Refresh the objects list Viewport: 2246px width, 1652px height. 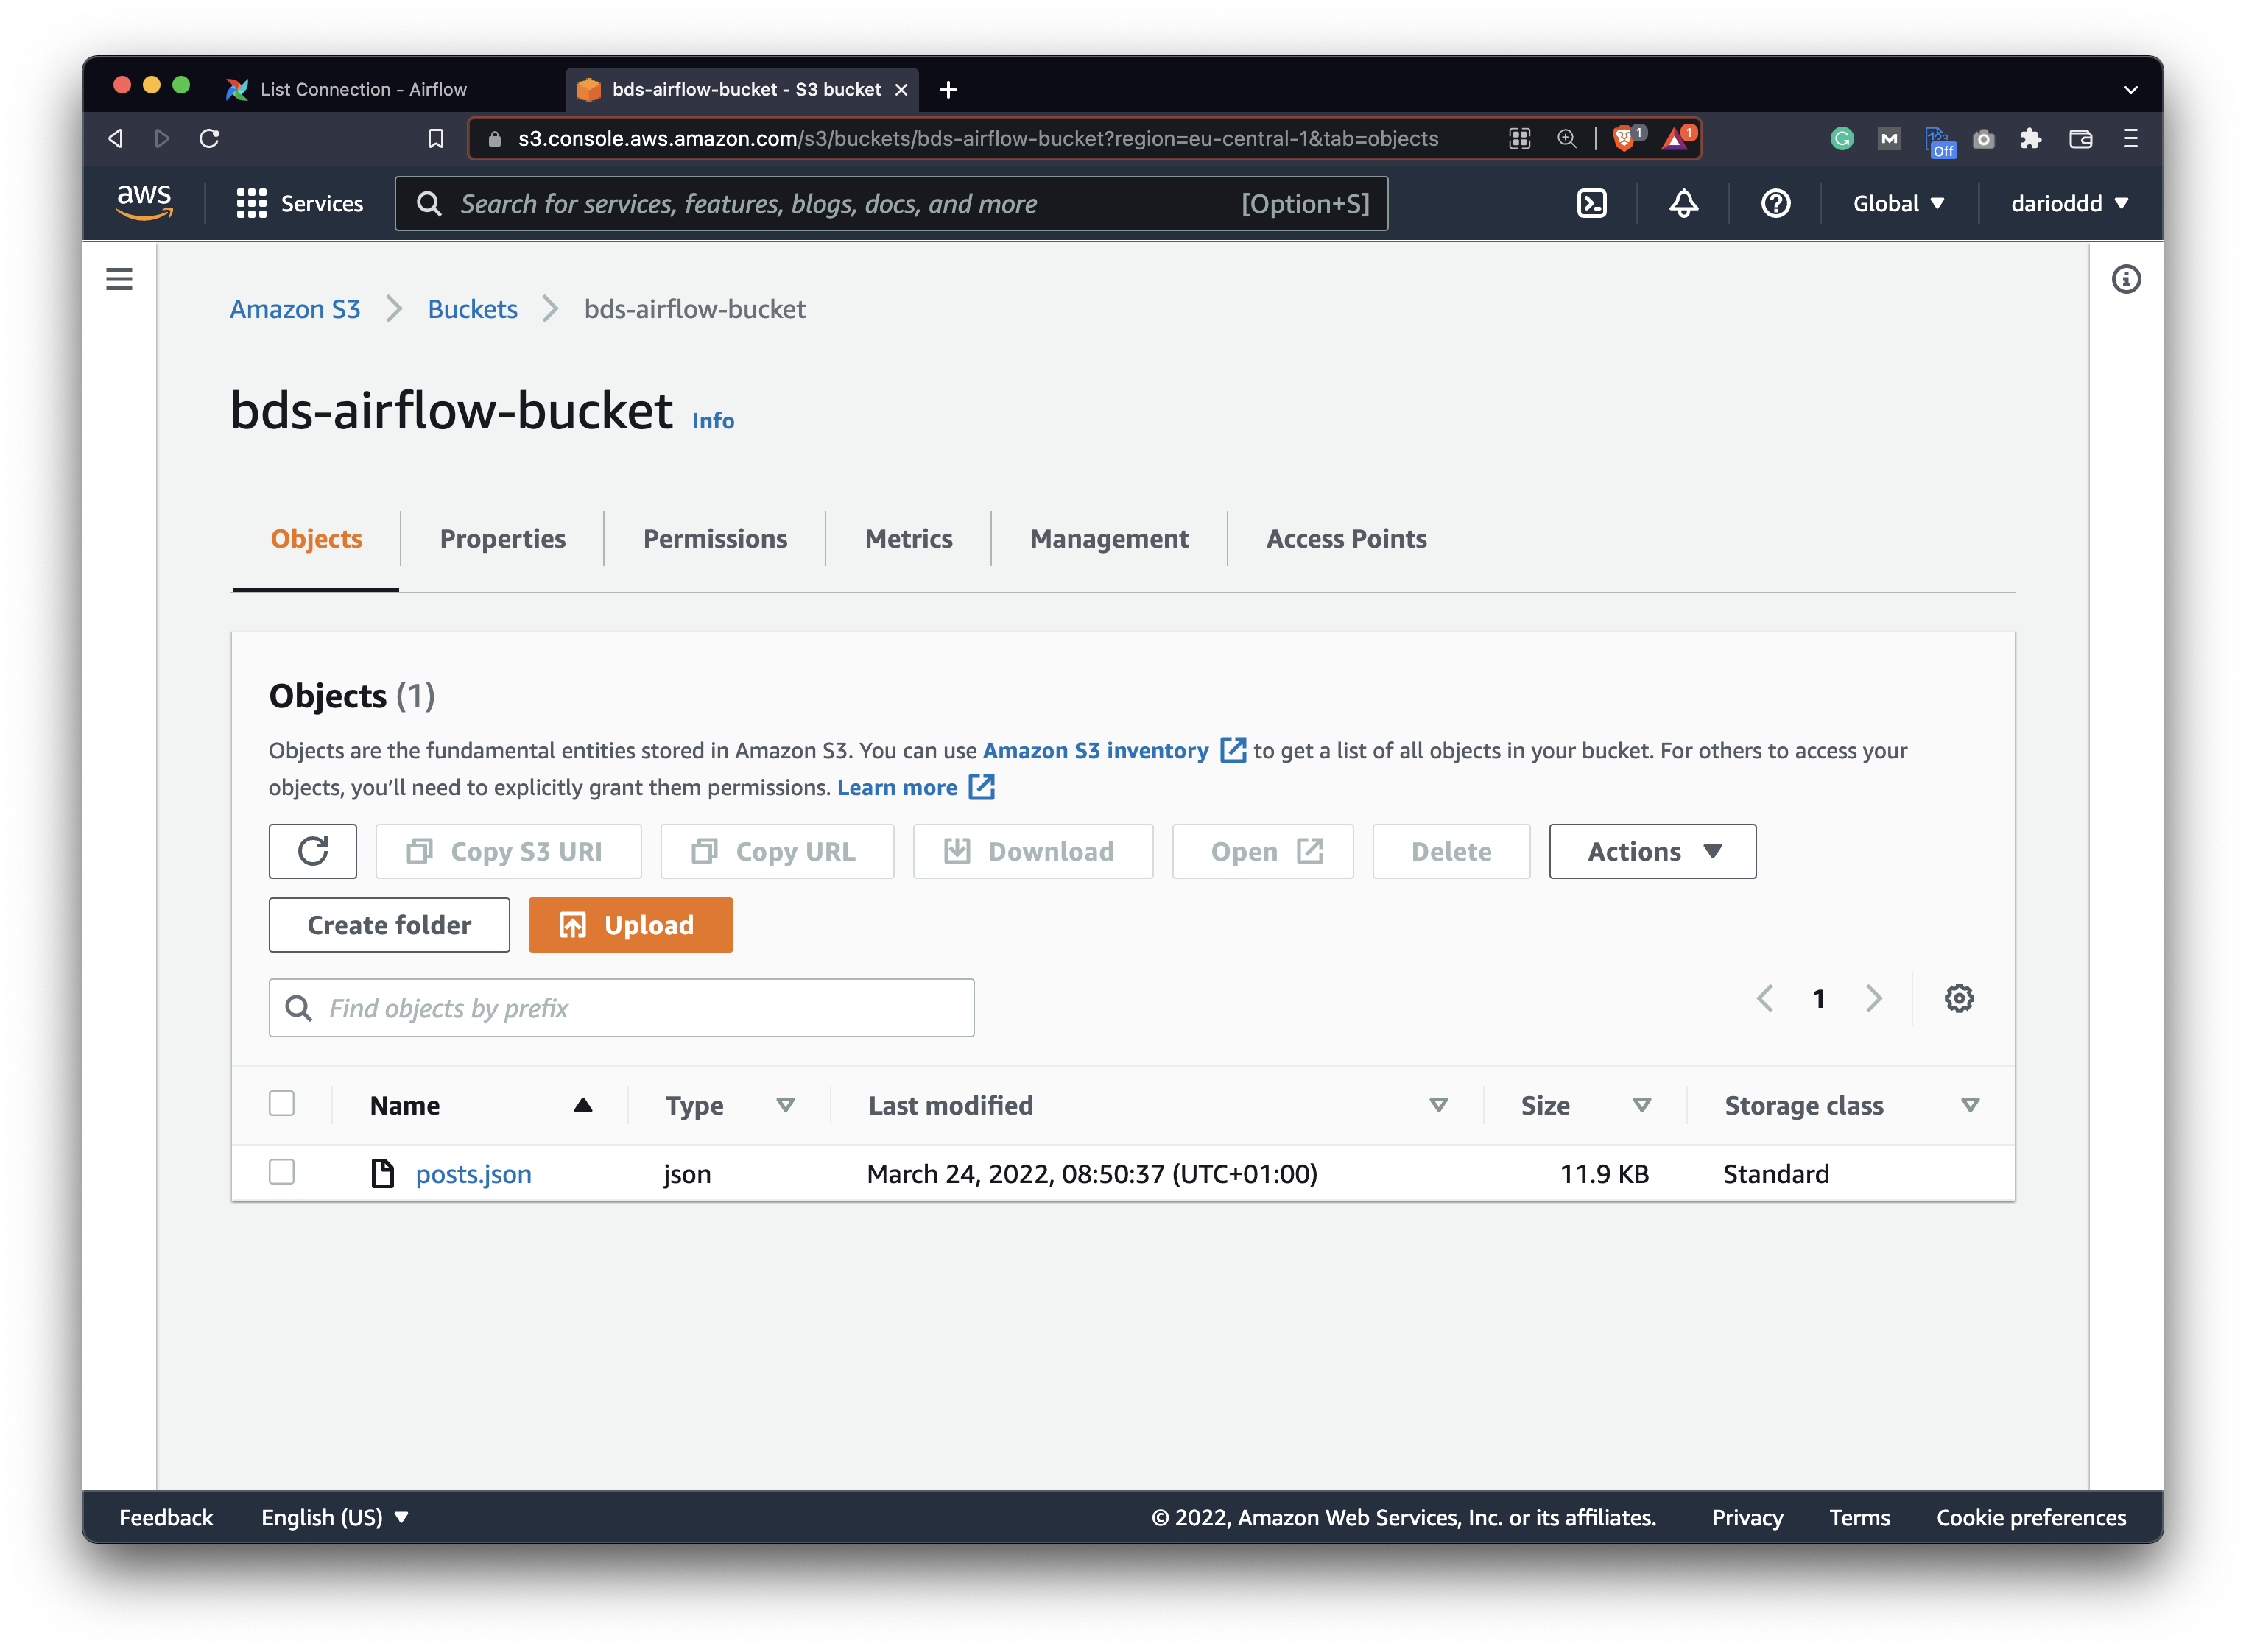313,851
